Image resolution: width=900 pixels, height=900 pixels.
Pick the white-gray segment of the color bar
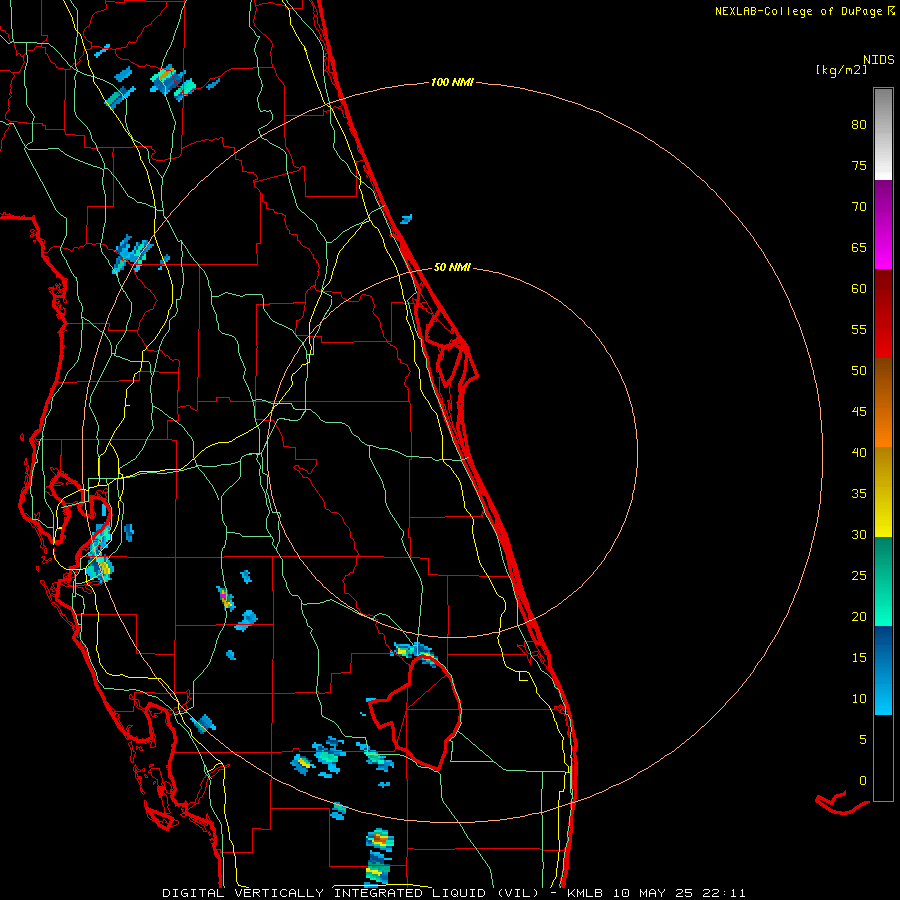[x=883, y=135]
